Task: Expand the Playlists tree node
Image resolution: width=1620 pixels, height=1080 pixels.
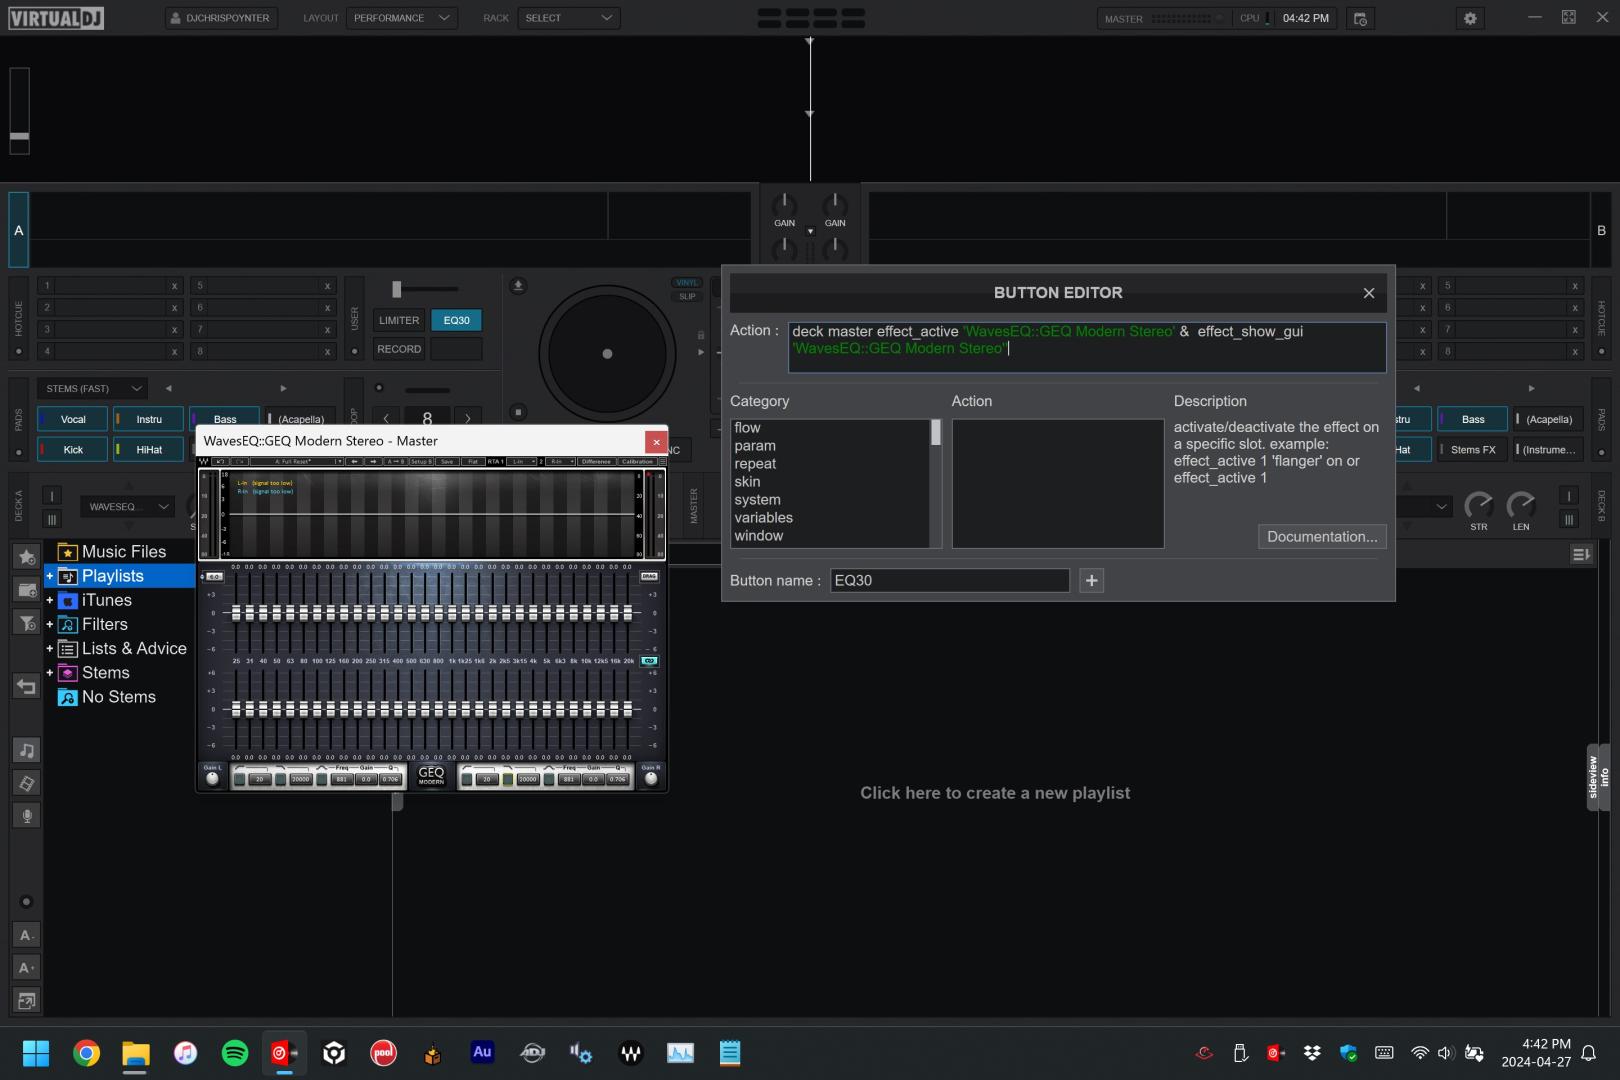Action: click(49, 576)
